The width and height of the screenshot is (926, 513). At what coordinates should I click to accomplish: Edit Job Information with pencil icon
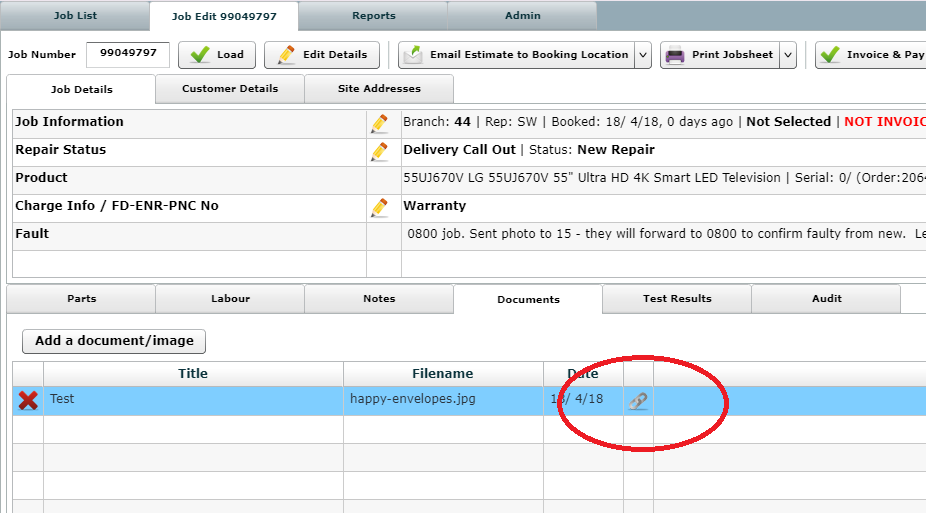point(379,123)
